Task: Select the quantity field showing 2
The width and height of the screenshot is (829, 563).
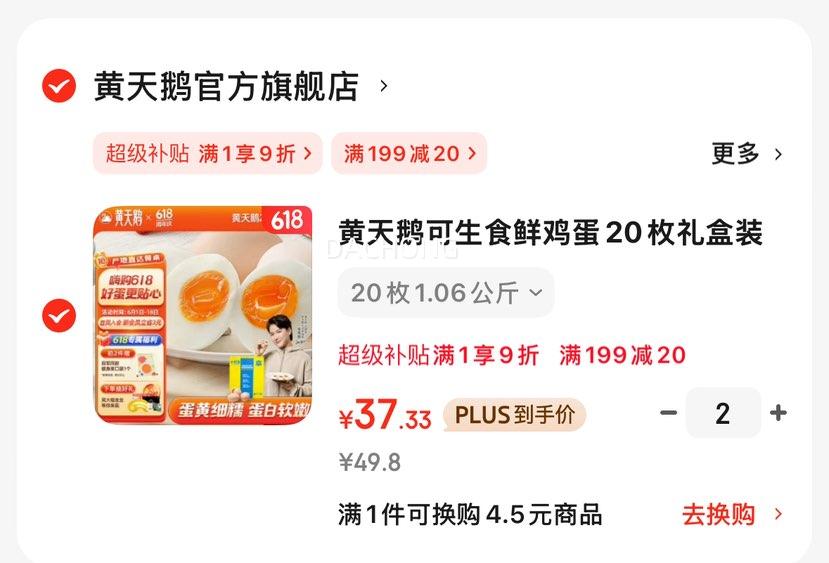Action: pyautogui.click(x=723, y=413)
